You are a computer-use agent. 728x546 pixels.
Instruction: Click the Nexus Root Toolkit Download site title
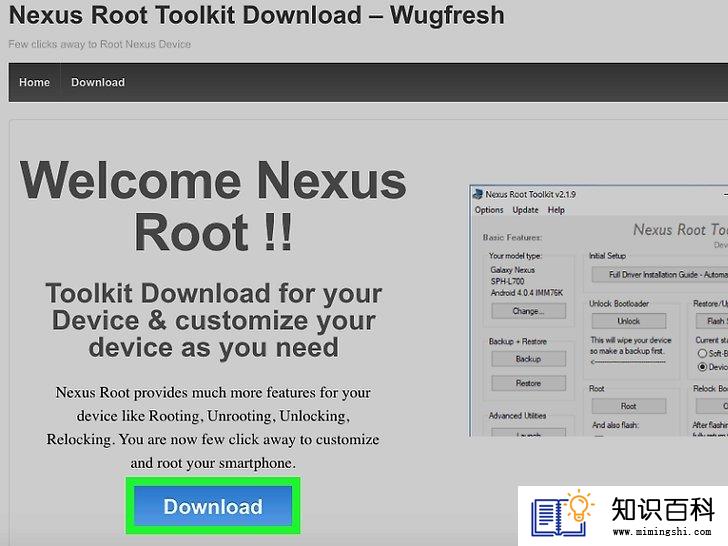(x=256, y=15)
